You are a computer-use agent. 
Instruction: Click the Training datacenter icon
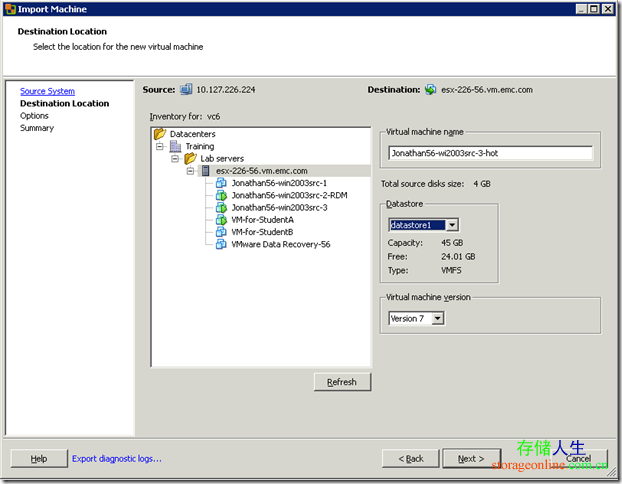pos(175,146)
